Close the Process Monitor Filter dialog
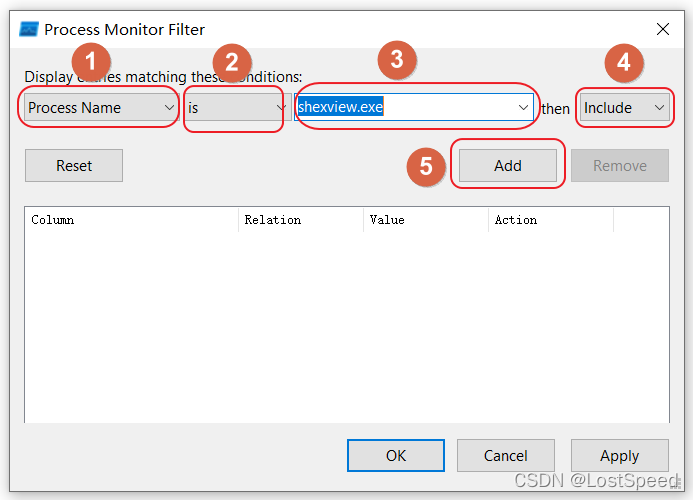 point(663,29)
